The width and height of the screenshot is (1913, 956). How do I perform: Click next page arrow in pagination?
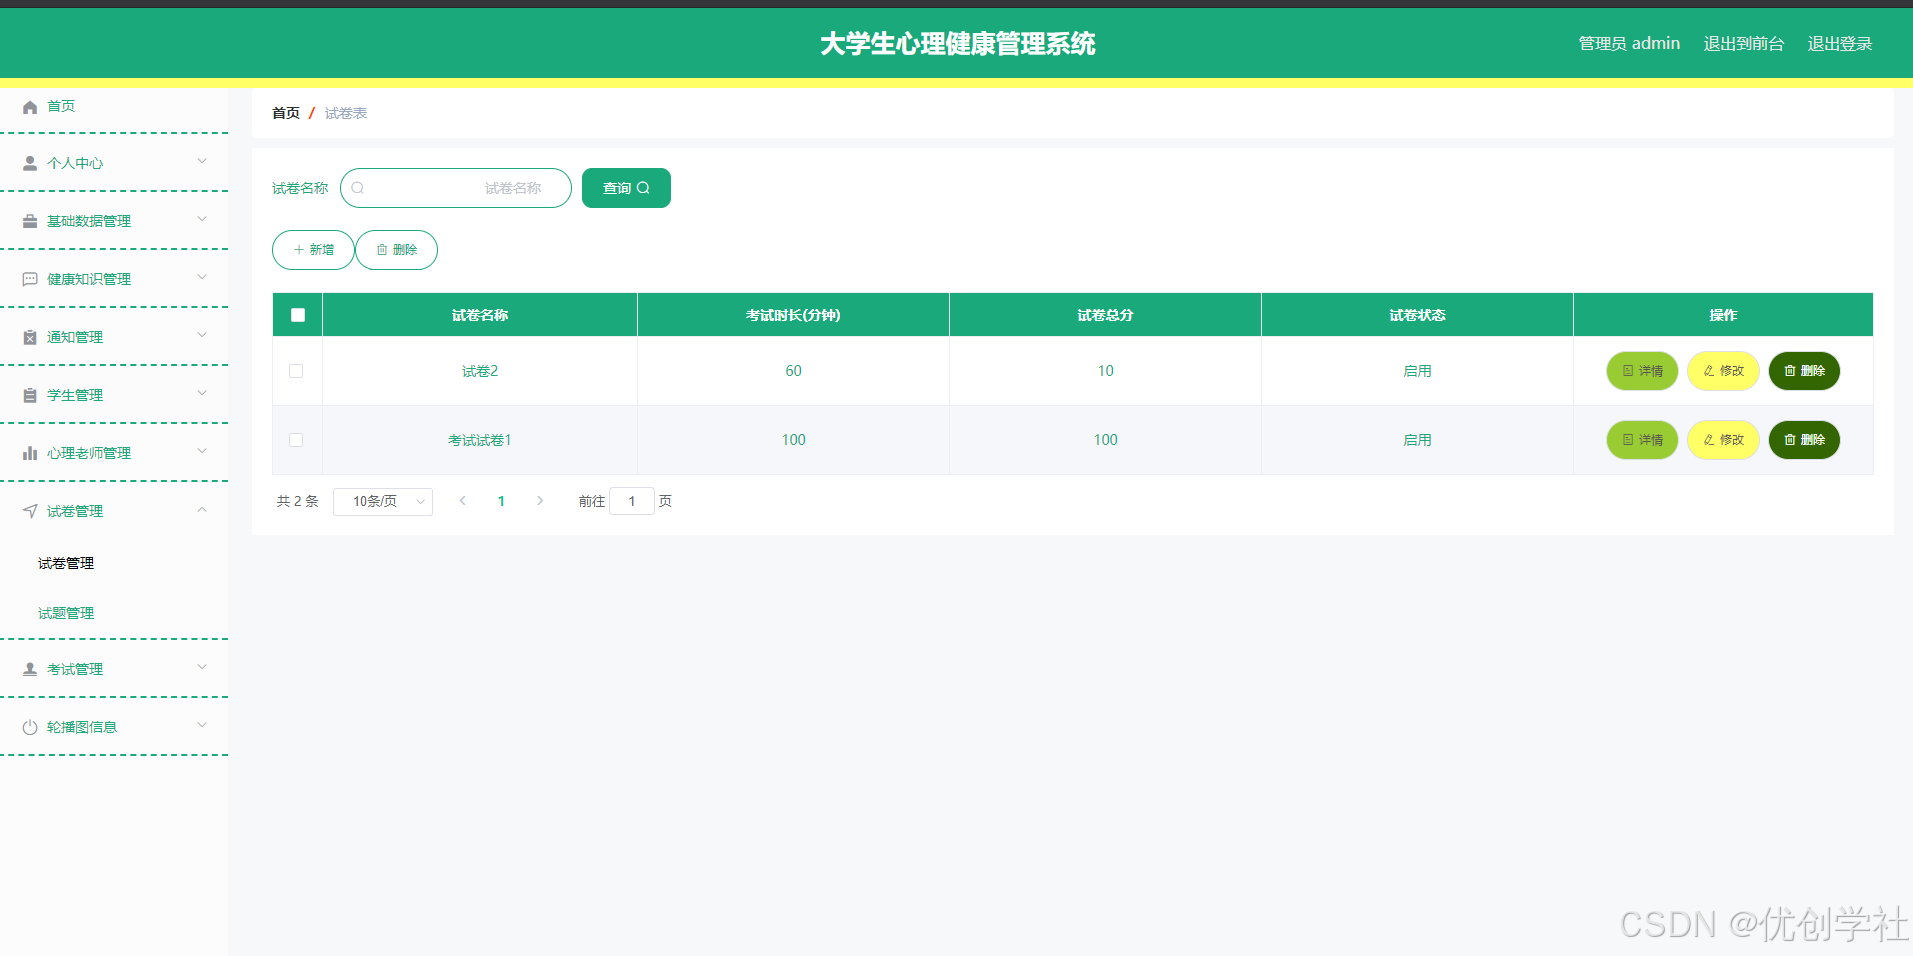coord(540,501)
